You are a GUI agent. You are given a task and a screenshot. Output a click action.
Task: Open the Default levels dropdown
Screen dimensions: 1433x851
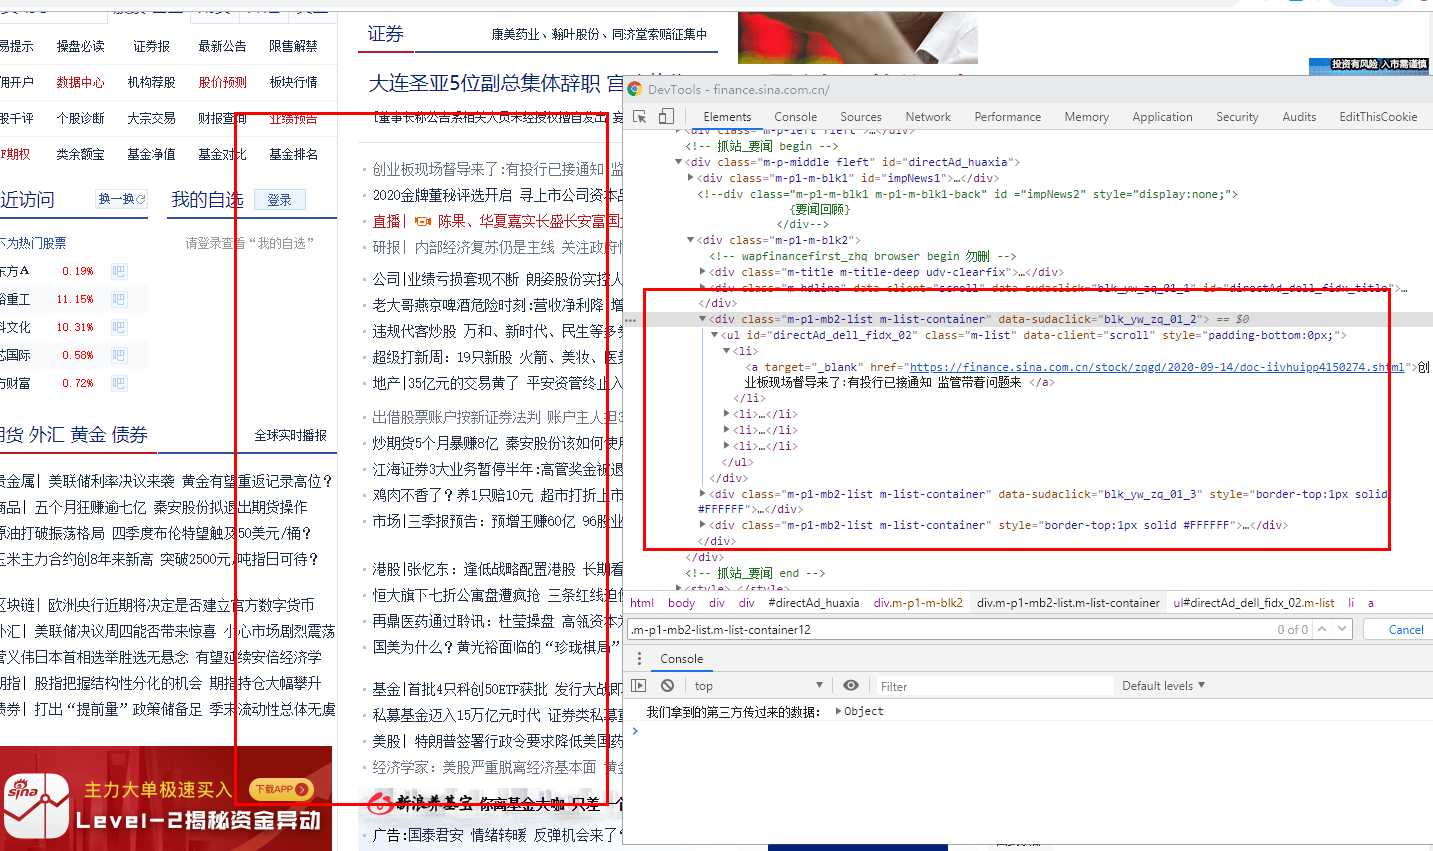[1163, 686]
